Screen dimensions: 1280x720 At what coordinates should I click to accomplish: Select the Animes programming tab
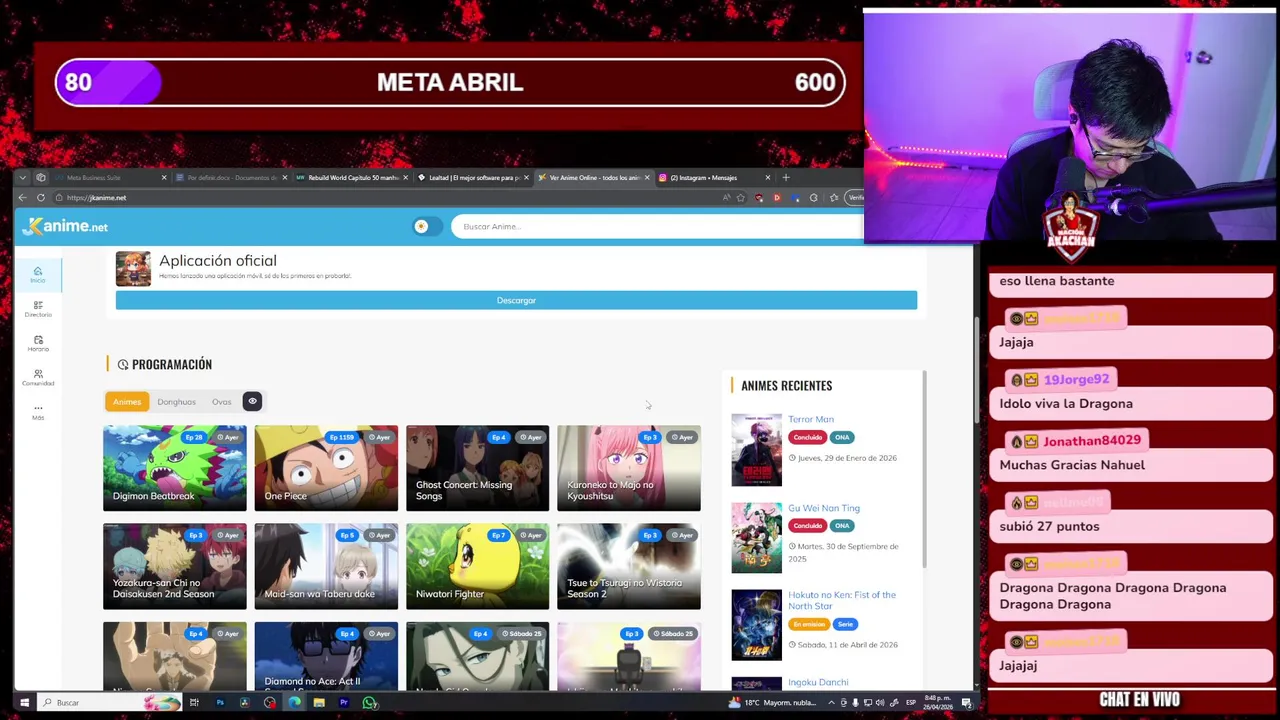click(127, 402)
